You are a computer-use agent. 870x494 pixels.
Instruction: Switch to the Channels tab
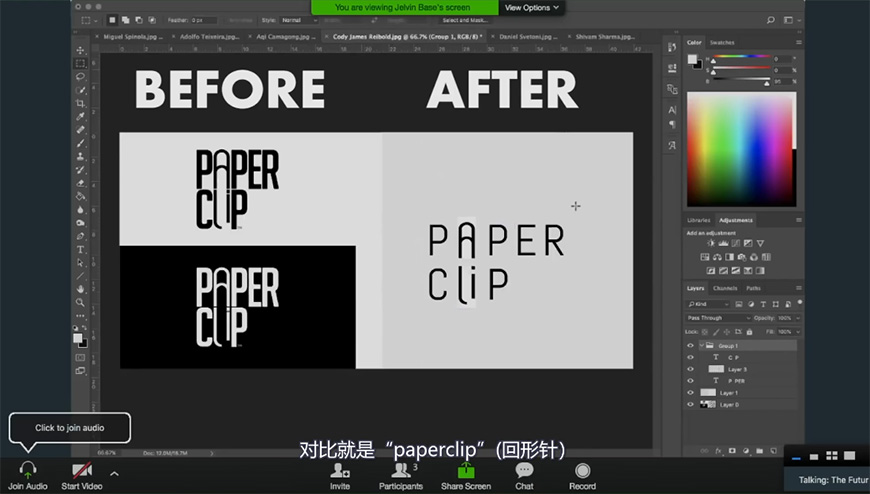tap(725, 288)
